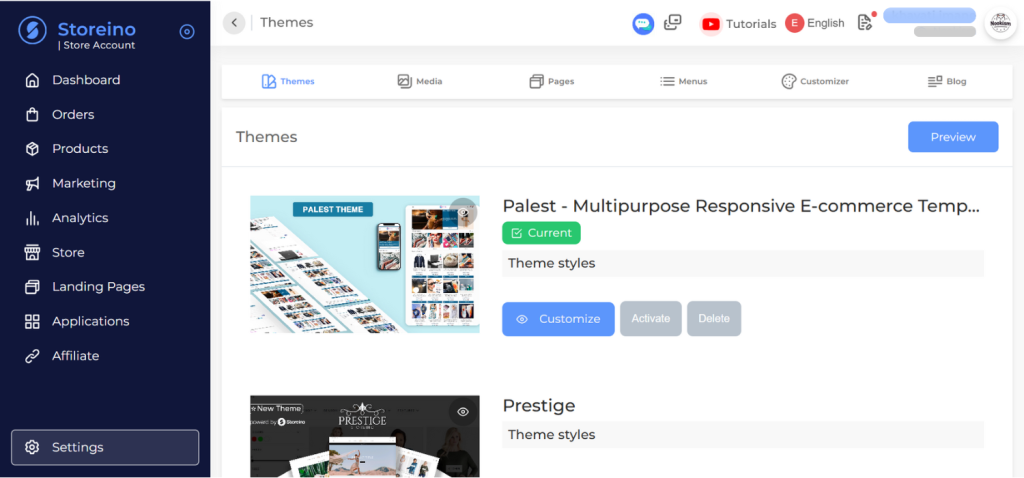Click the greyed Activate button
This screenshot has height=478, width=1024.
(x=651, y=319)
